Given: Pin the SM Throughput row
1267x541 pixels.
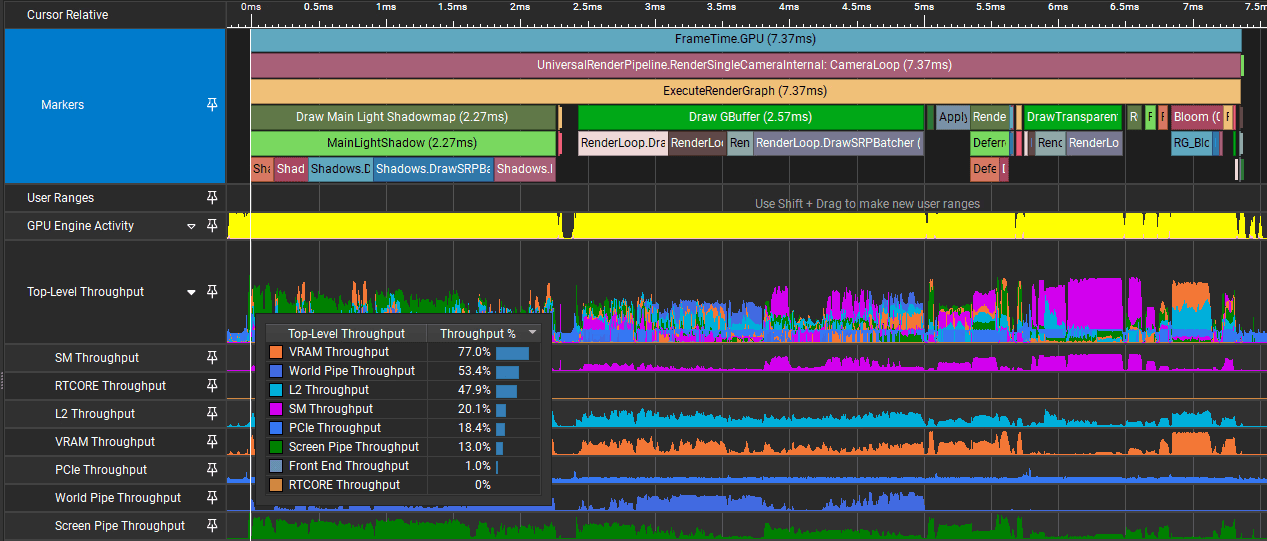Looking at the screenshot, I should point(212,358).
